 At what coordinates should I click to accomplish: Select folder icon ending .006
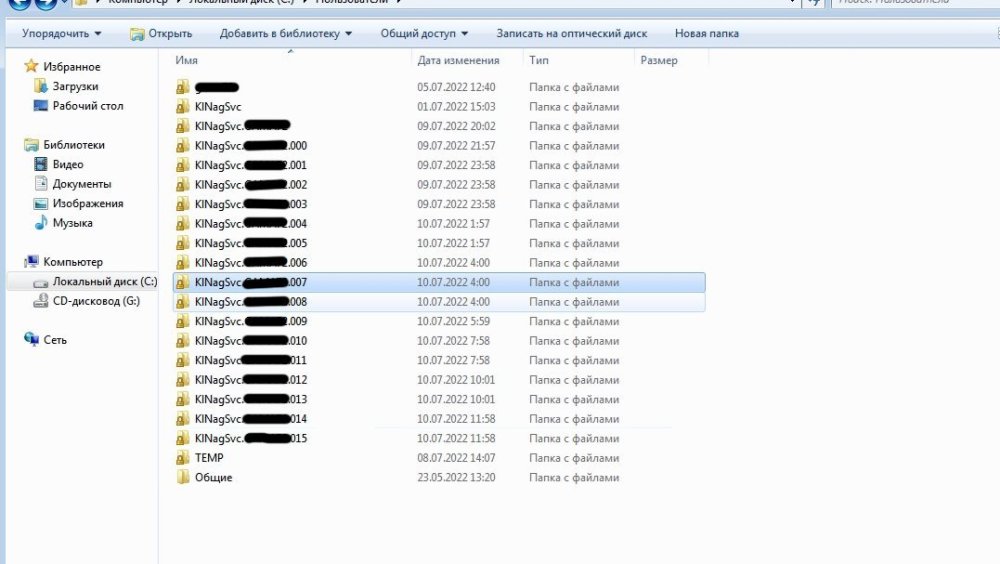point(183,262)
